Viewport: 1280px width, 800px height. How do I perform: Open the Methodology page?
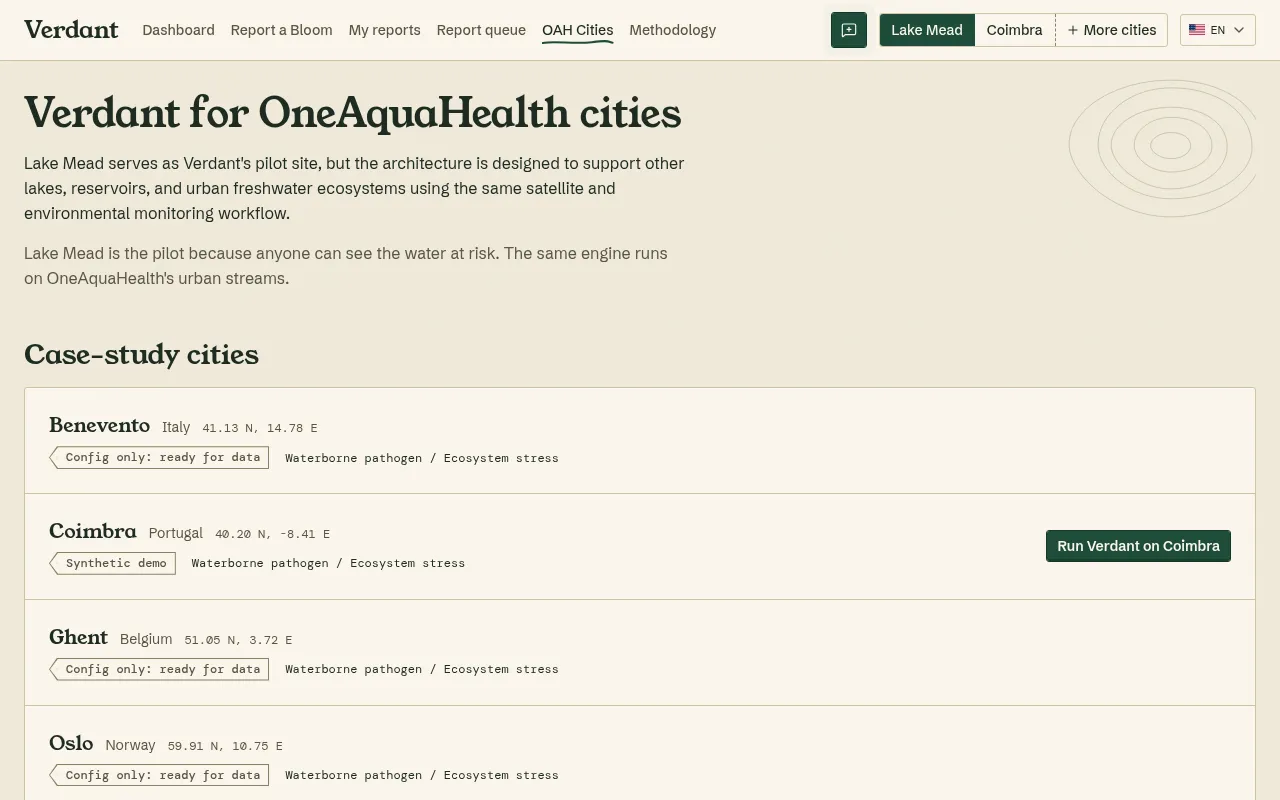click(x=672, y=30)
